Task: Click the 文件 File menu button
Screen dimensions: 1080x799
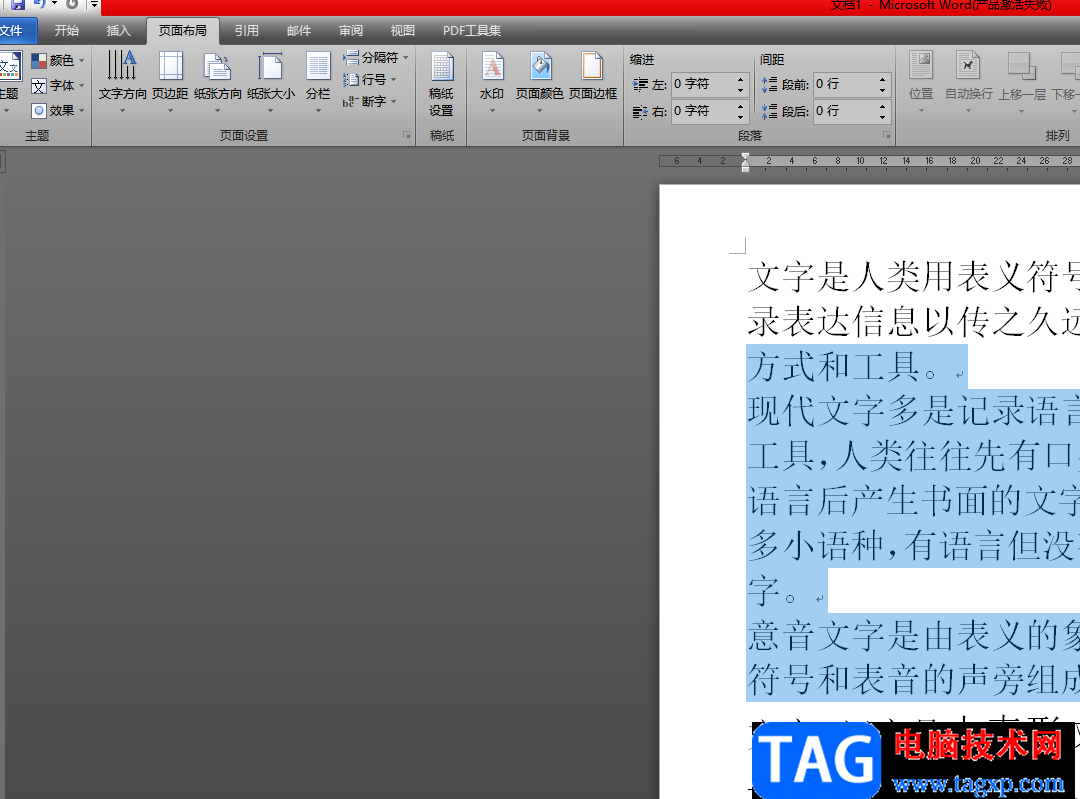Action: click(14, 31)
